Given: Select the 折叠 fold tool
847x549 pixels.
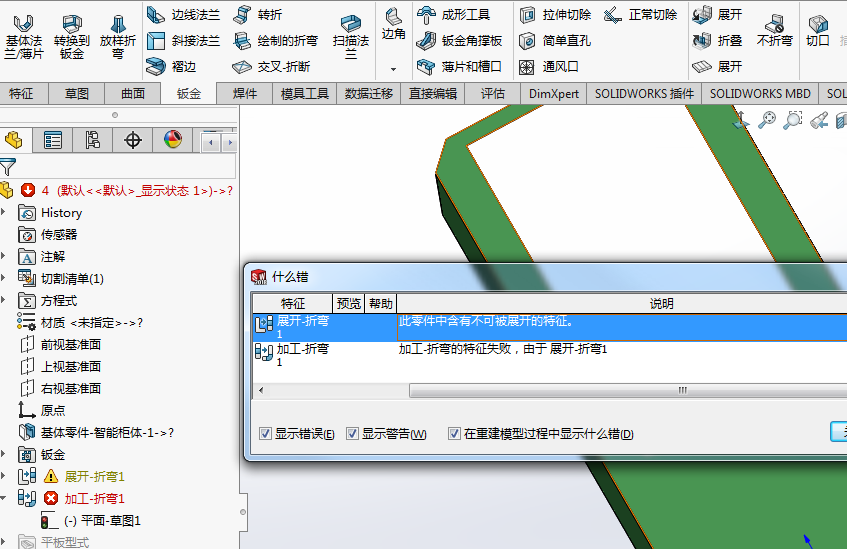Looking at the screenshot, I should (x=717, y=41).
